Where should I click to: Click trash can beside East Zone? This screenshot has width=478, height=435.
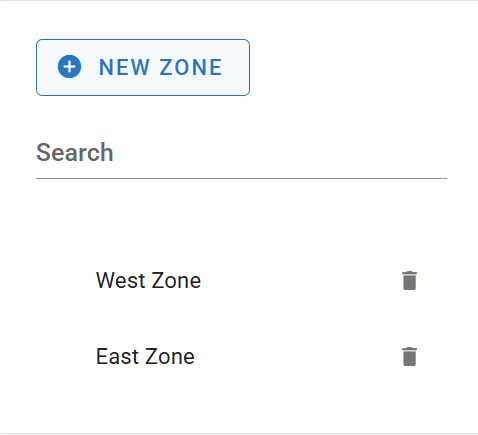(409, 357)
